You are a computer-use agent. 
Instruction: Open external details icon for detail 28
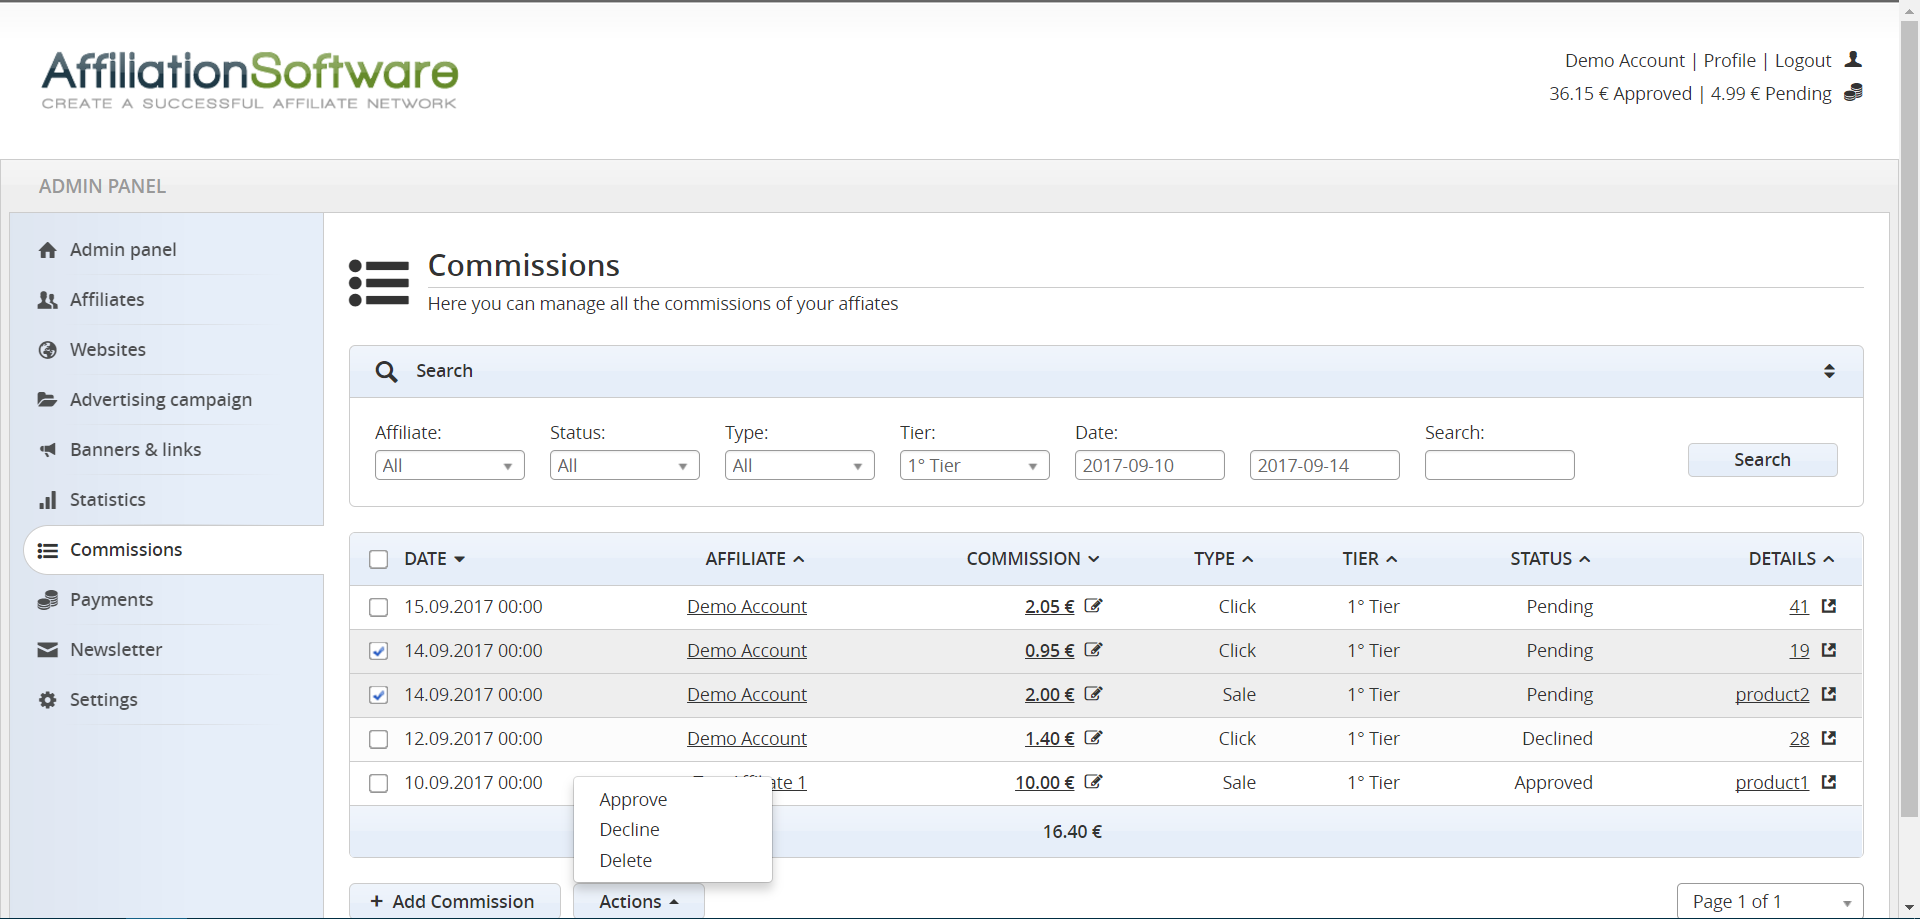1829,738
